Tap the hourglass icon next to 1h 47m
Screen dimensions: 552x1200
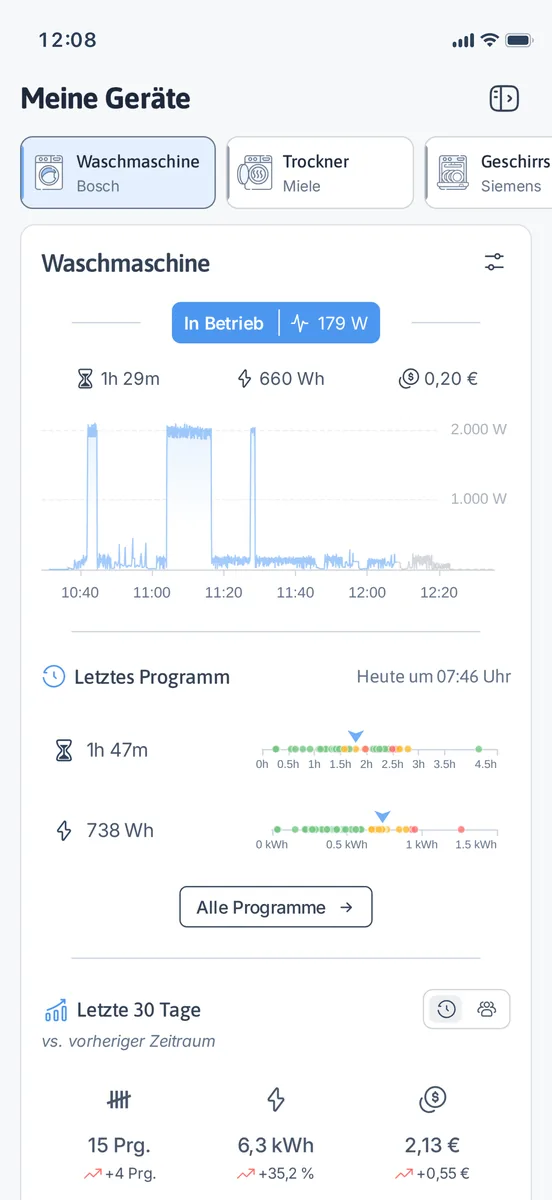click(64, 750)
